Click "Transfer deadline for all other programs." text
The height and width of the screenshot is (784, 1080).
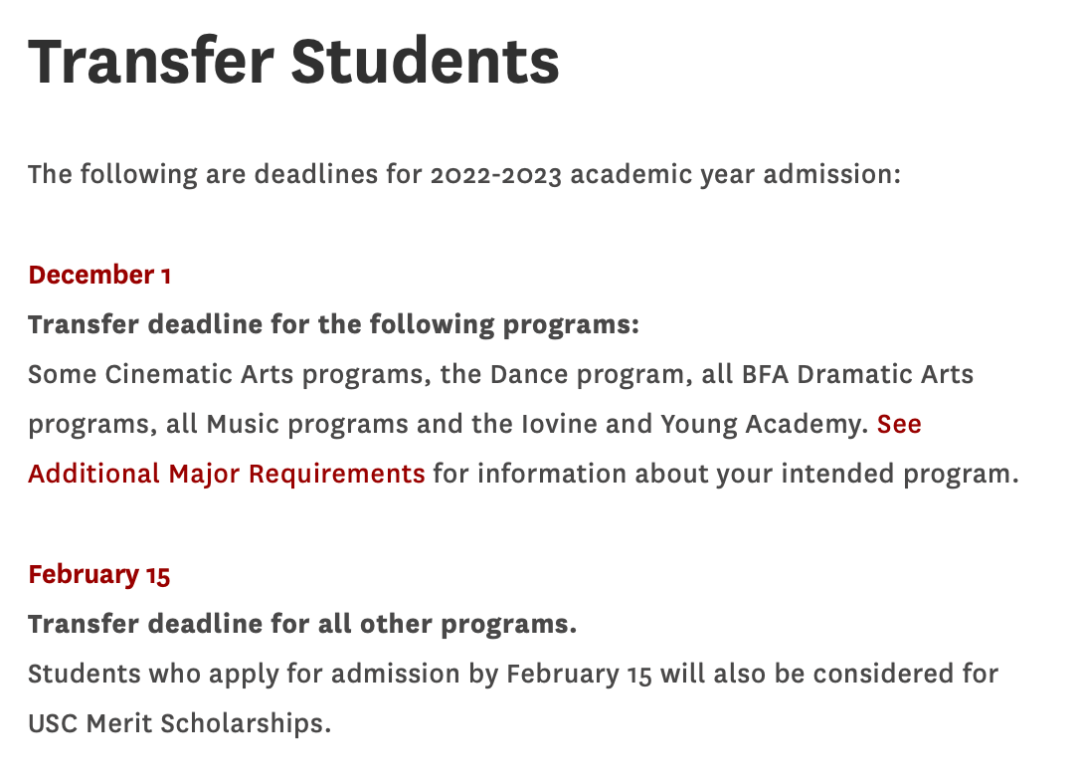[x=302, y=624]
